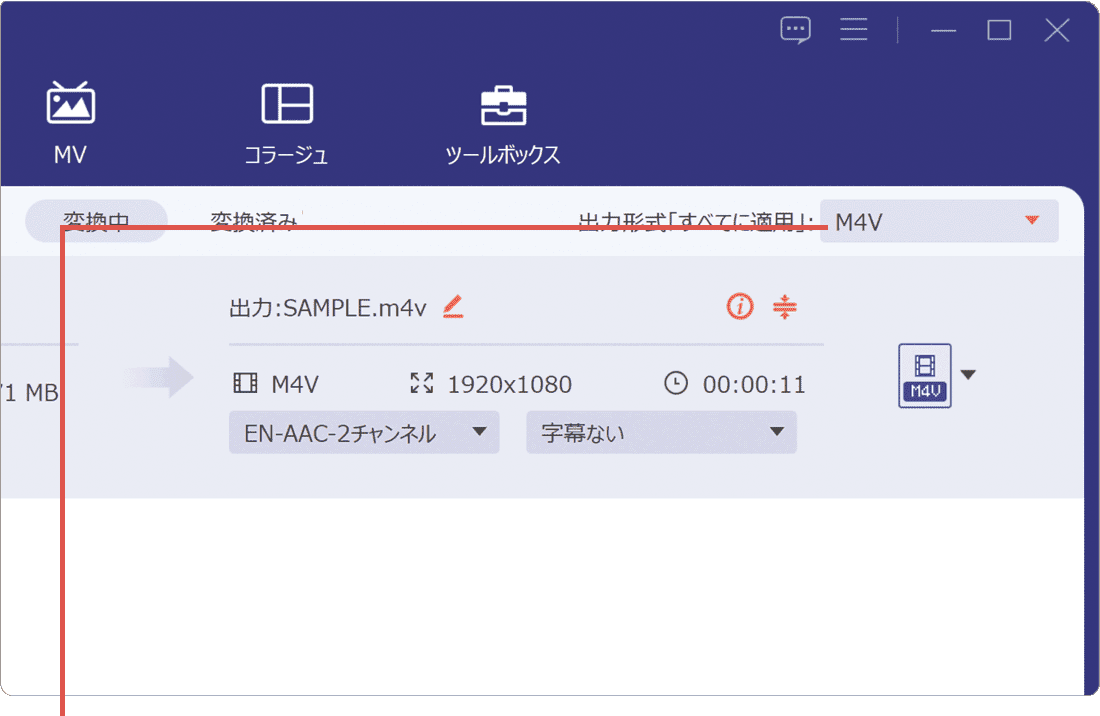Open the feedback chat icon in title bar

(x=795, y=30)
